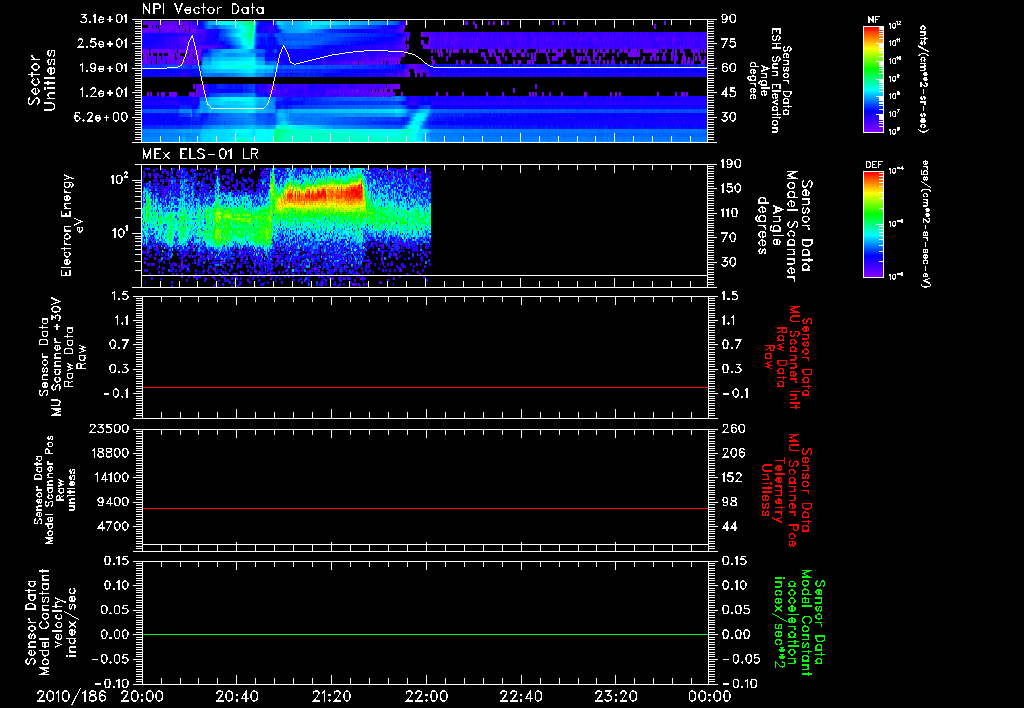This screenshot has width=1024, height=708.
Task: Click the NPI Vector Data panel title
Action: [203, 9]
